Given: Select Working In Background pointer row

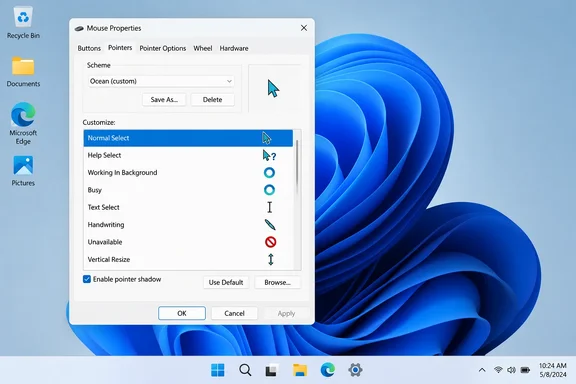Looking at the screenshot, I should 188,172.
